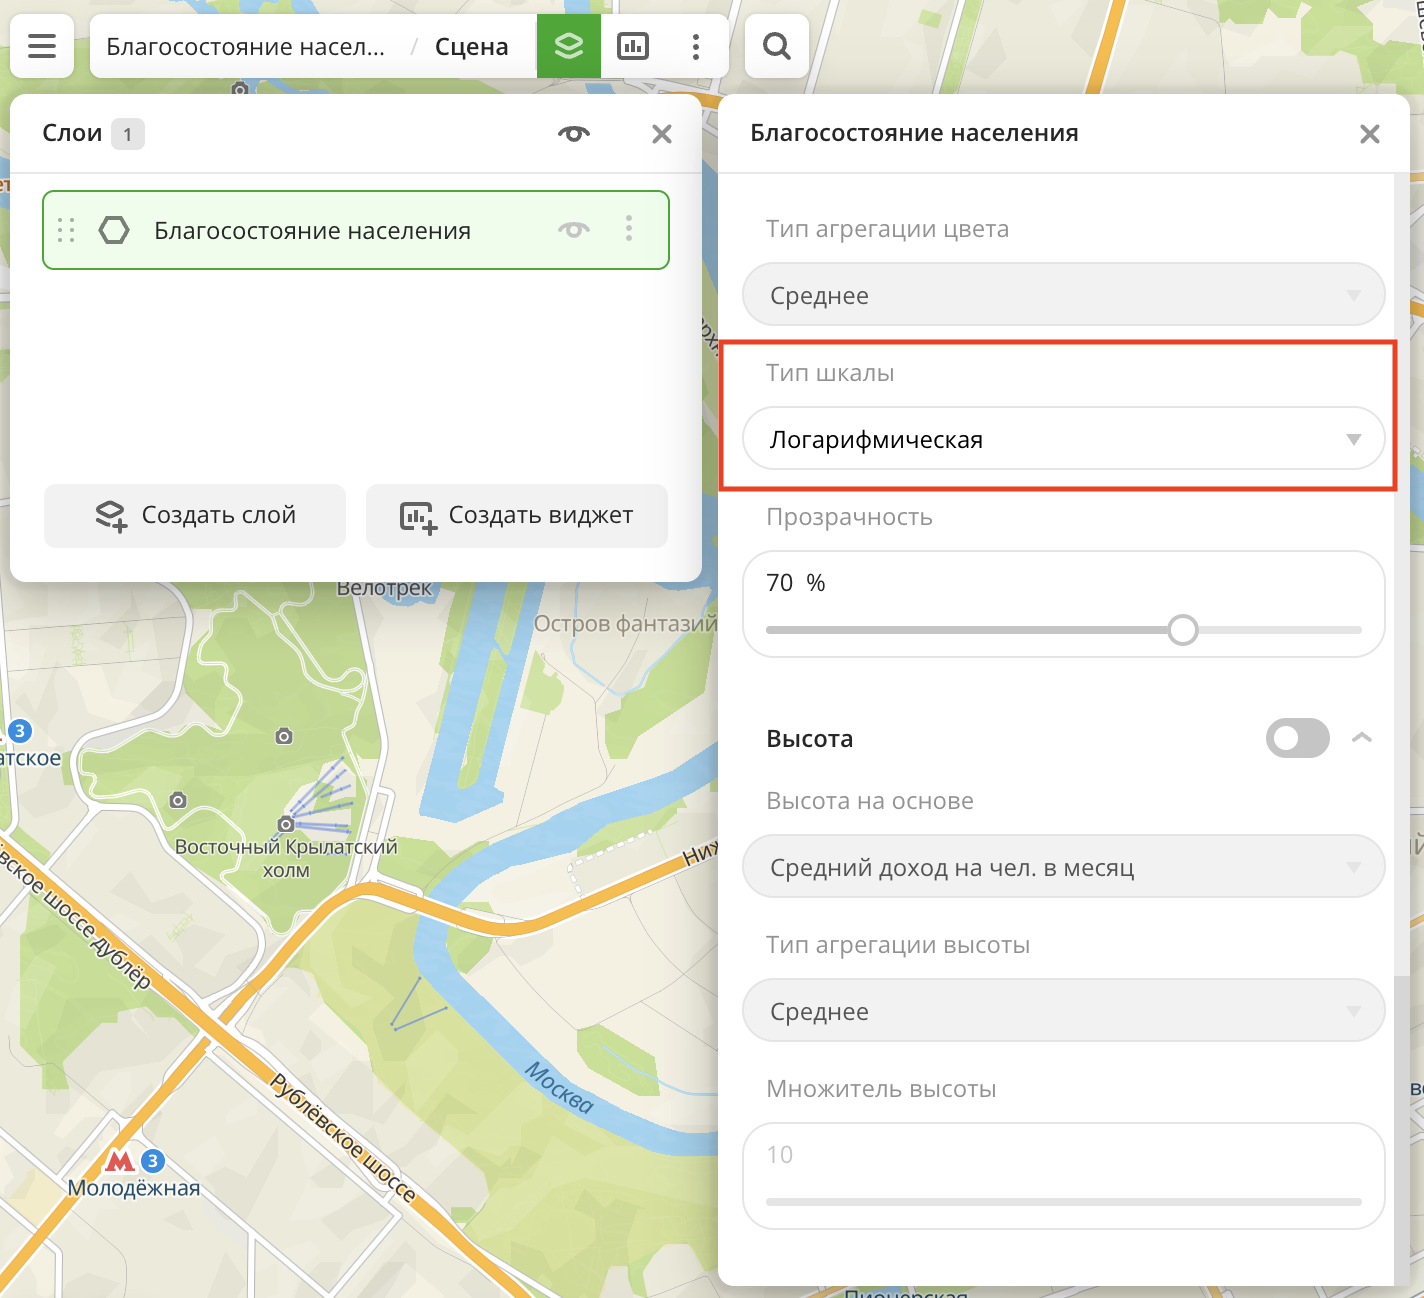Click the search magnifier icon
1424x1298 pixels.
click(x=777, y=46)
